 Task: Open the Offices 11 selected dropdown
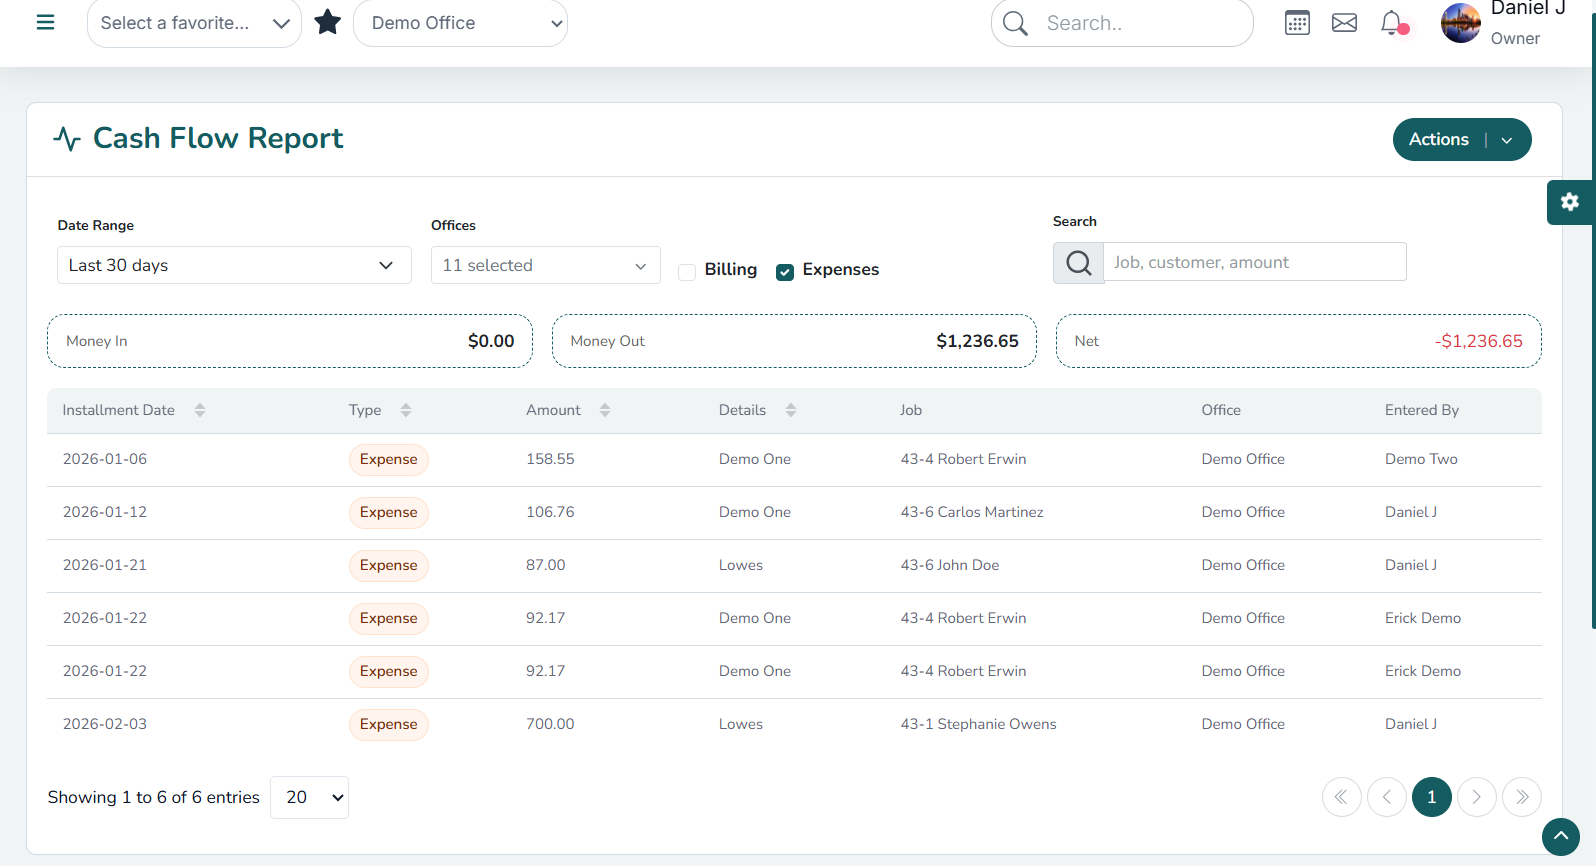(x=545, y=265)
